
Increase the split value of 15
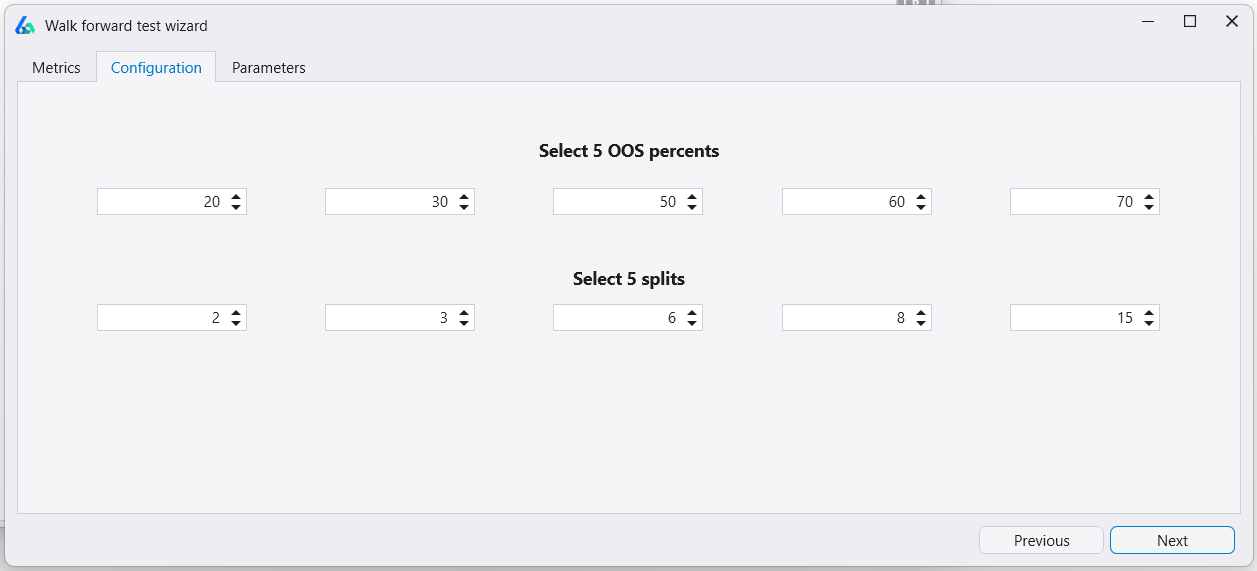[x=1149, y=313]
